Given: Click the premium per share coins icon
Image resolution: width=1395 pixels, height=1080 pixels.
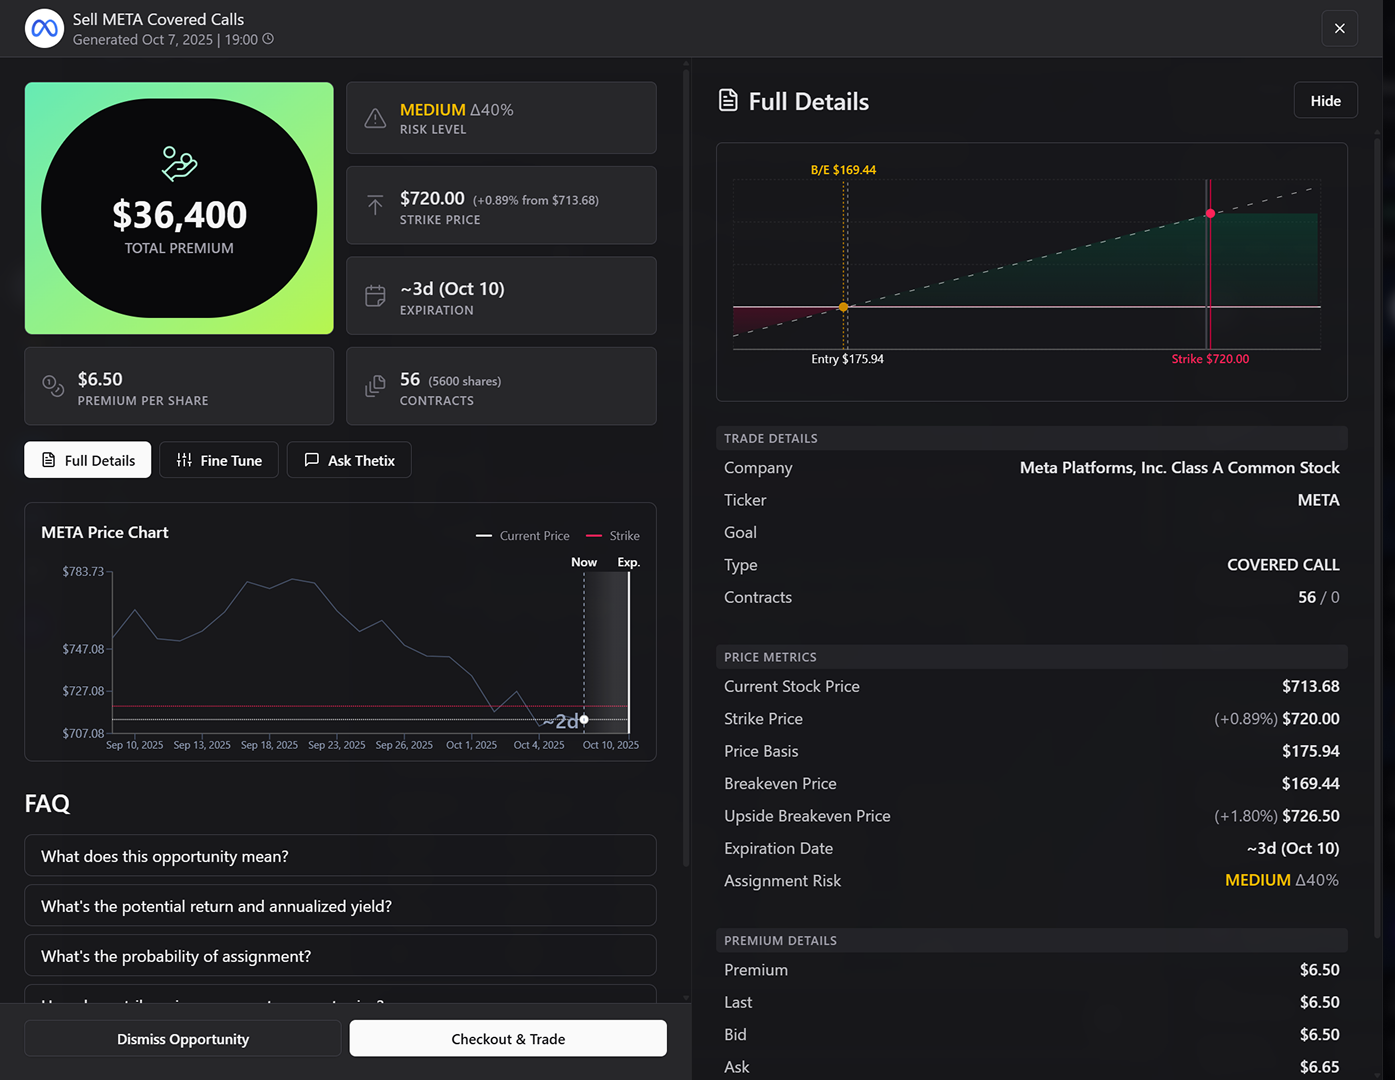Looking at the screenshot, I should click(x=53, y=386).
